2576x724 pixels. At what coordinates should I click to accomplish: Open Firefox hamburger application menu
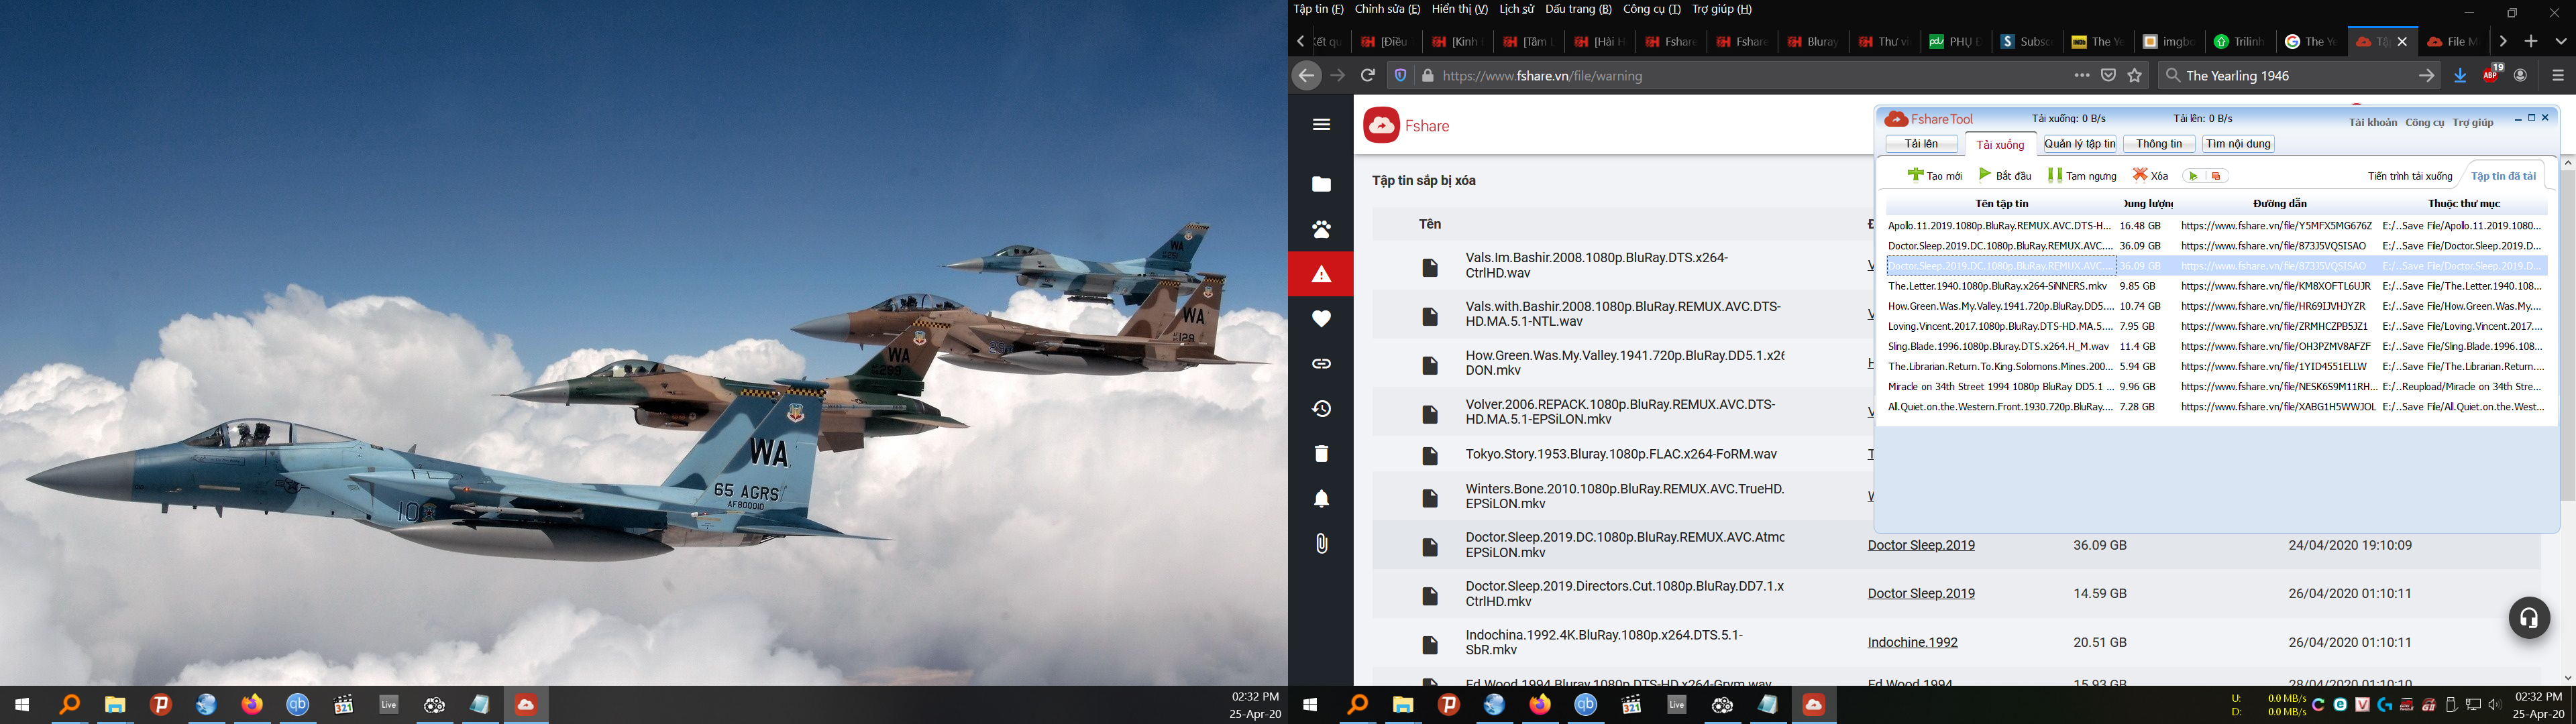[x=2558, y=75]
